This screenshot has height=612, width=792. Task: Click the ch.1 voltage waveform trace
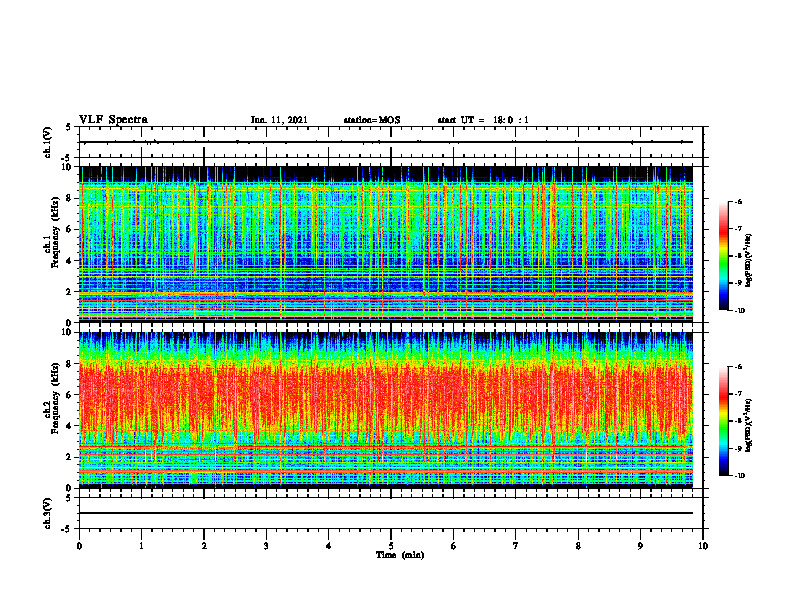point(386,142)
